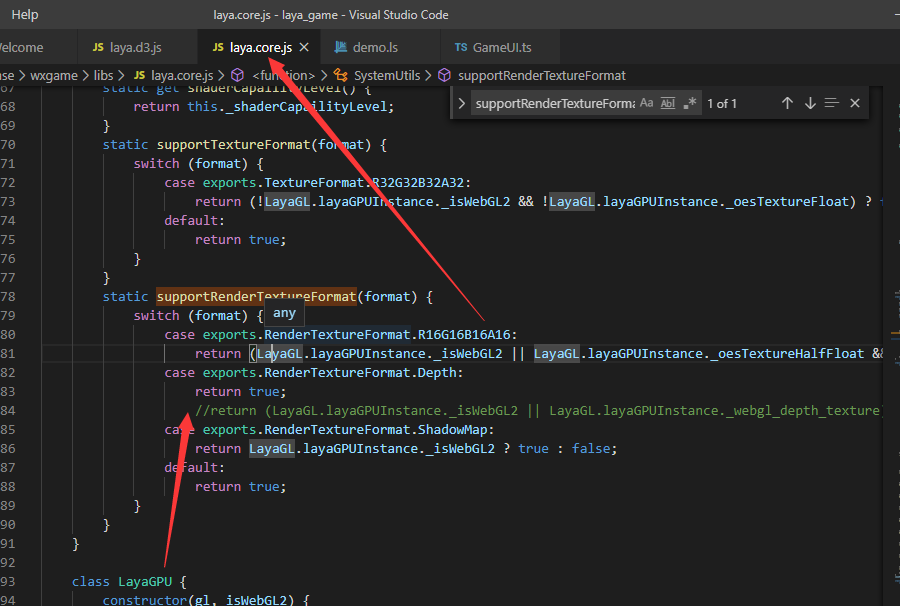Switch to the laya.d3.js tab
This screenshot has height=606, width=900.
[135, 47]
